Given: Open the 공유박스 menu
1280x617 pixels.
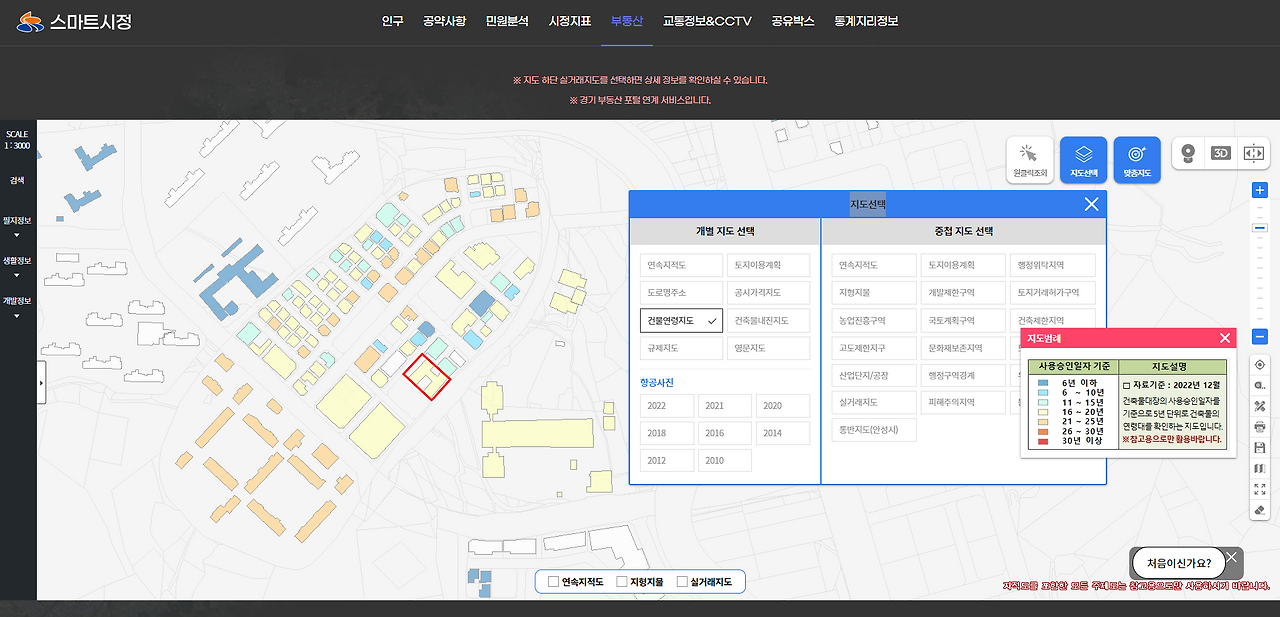Looking at the screenshot, I should (x=792, y=21).
